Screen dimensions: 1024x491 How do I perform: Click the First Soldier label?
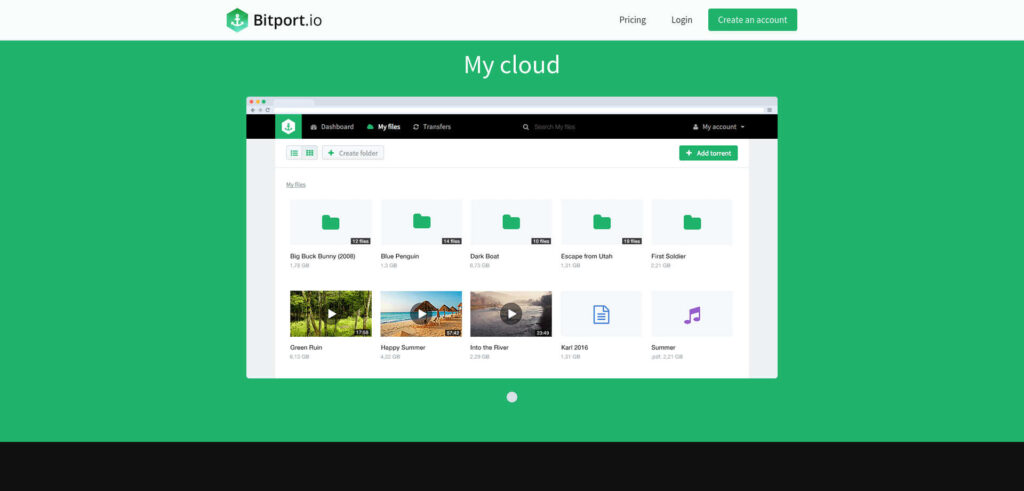coord(669,257)
